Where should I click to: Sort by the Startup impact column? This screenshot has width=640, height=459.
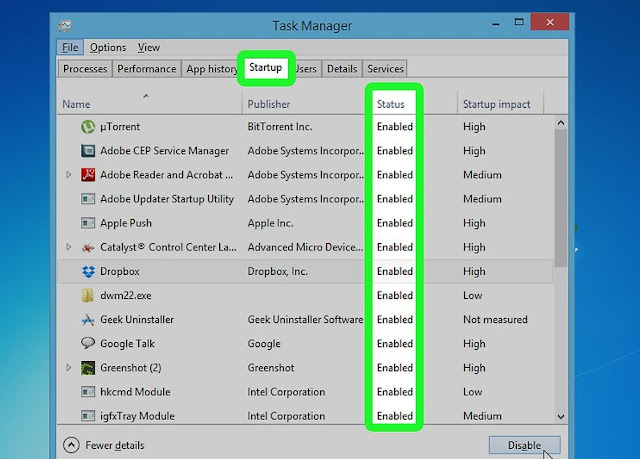click(496, 104)
